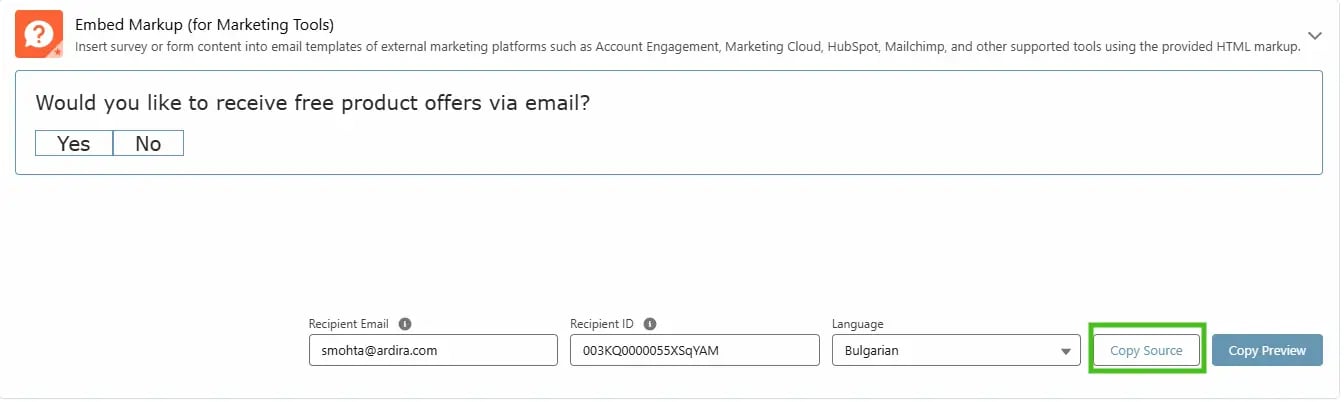1344x402 pixels.
Task: Answer No to the survey question
Action: (148, 143)
